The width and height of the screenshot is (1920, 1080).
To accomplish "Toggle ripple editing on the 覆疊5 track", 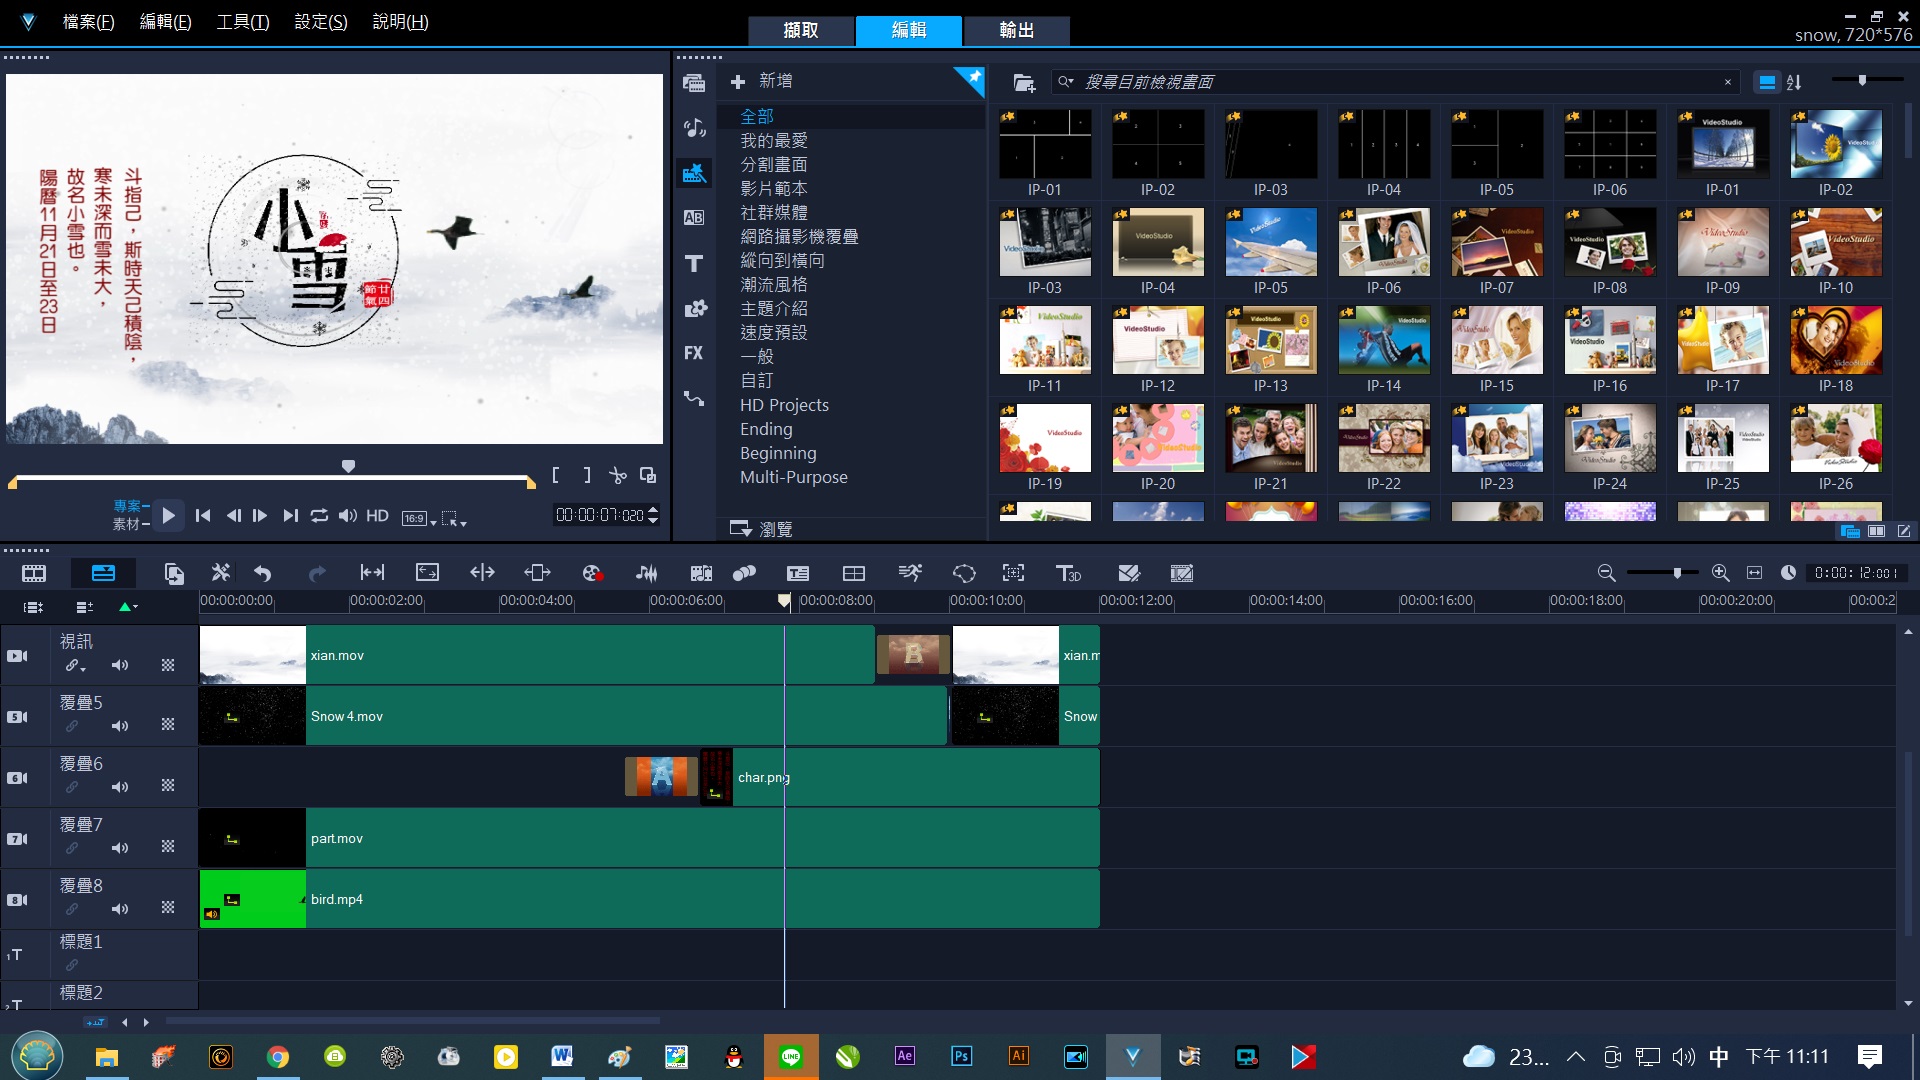I will [72, 726].
